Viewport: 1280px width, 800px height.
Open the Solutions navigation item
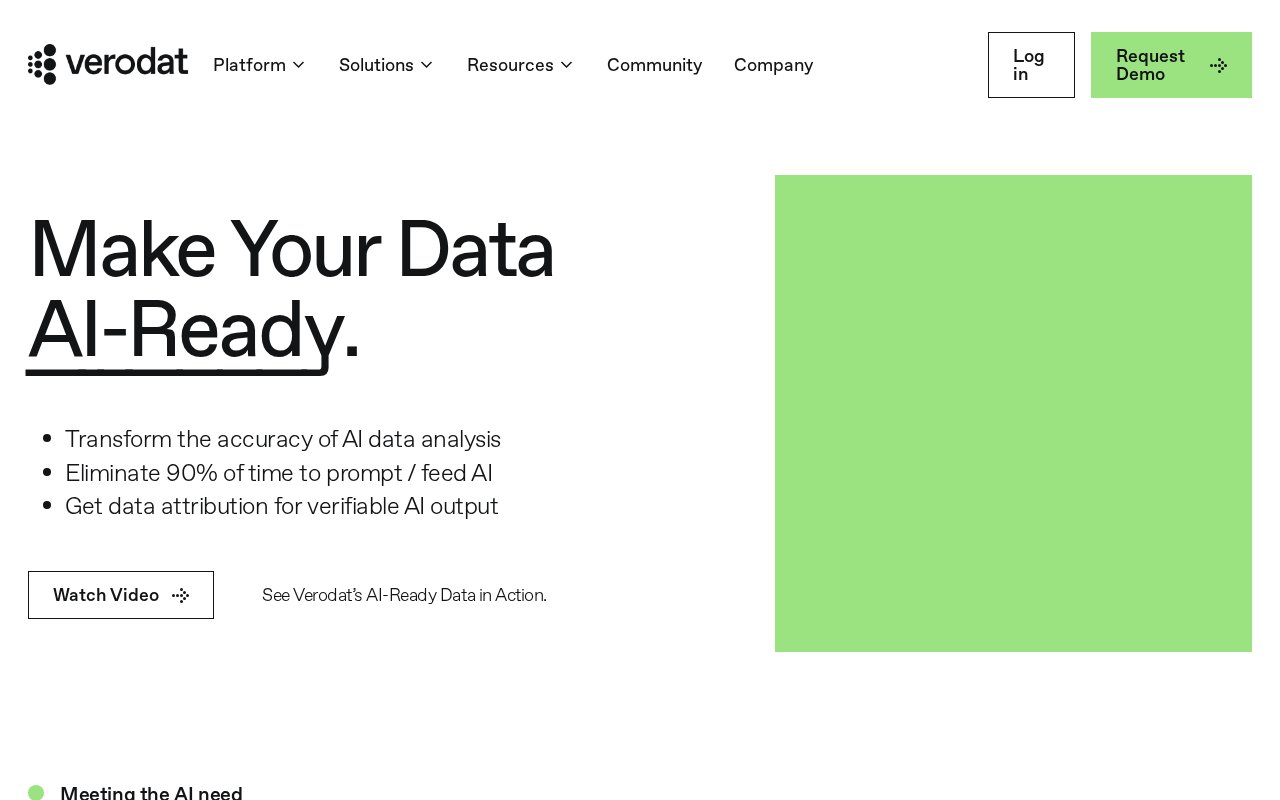click(386, 65)
